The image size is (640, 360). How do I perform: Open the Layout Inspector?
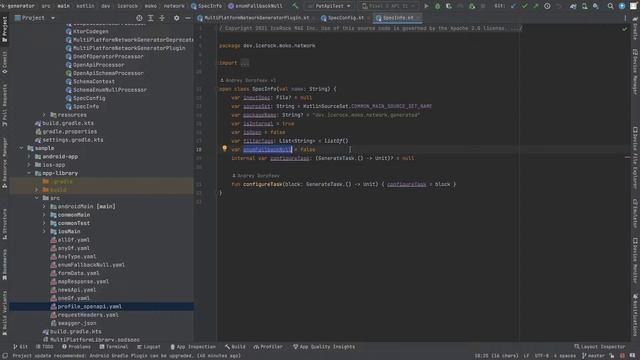pyautogui.click(x=600, y=347)
